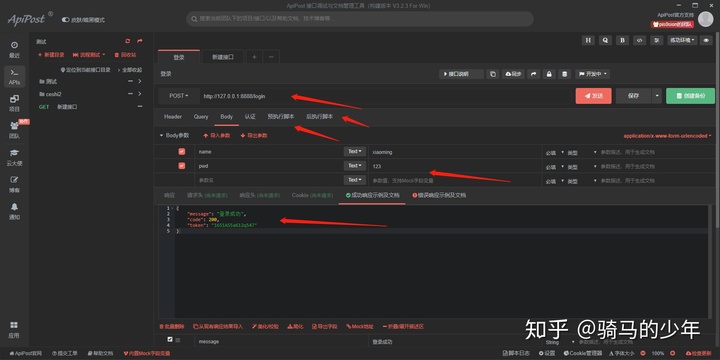Click the copy interface icon
Image resolution: width=720 pixels, height=360 pixels.
[x=493, y=74]
